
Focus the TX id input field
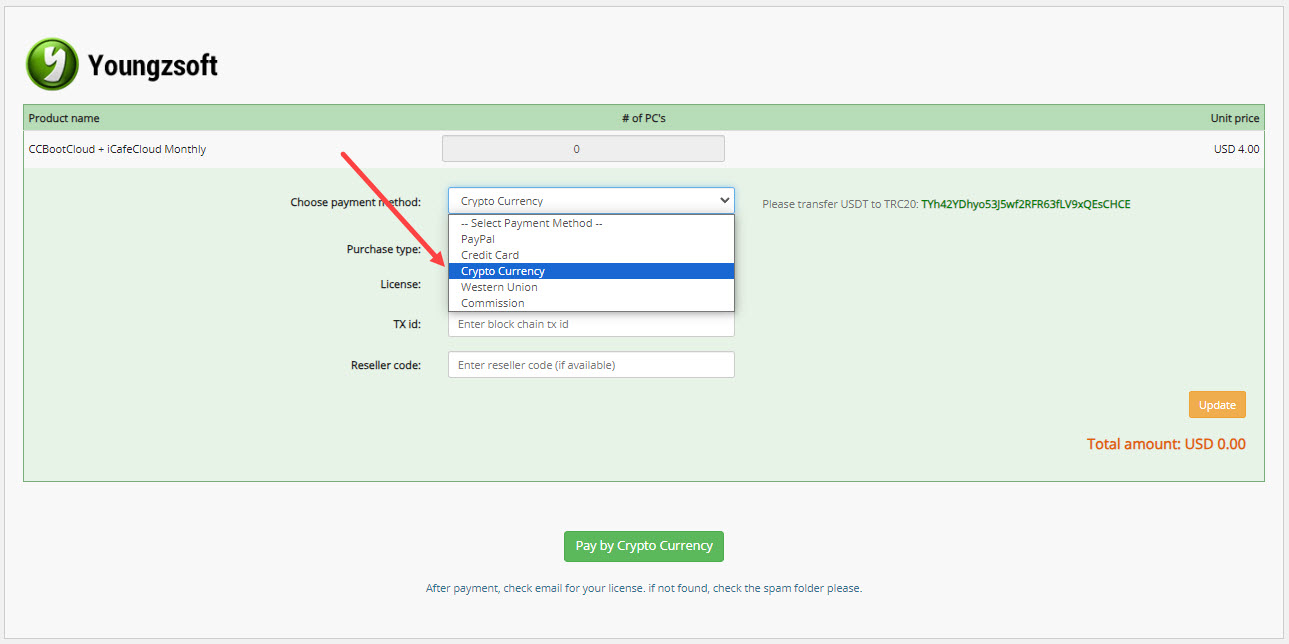590,325
